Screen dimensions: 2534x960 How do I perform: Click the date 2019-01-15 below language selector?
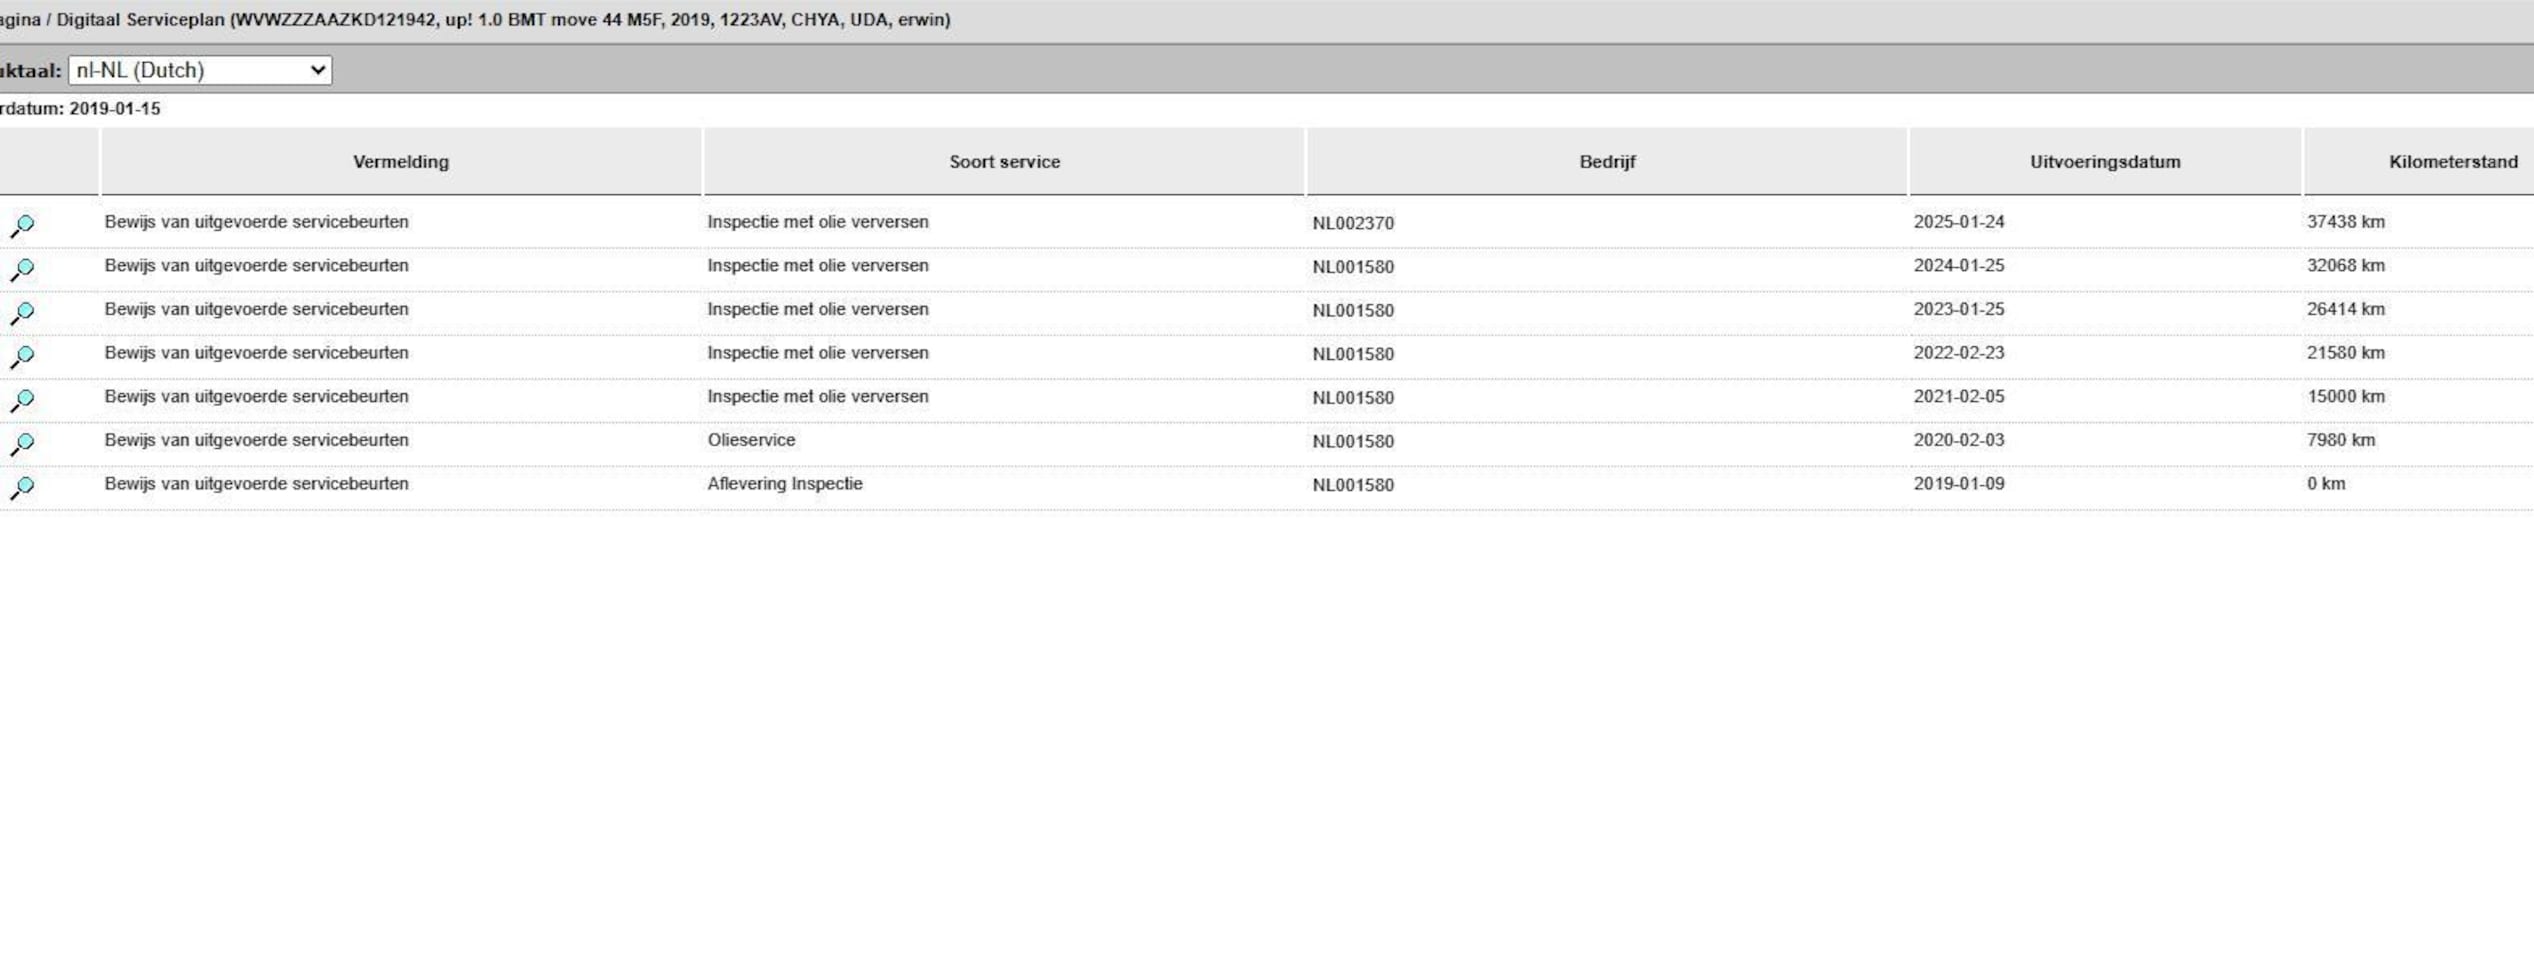115,109
